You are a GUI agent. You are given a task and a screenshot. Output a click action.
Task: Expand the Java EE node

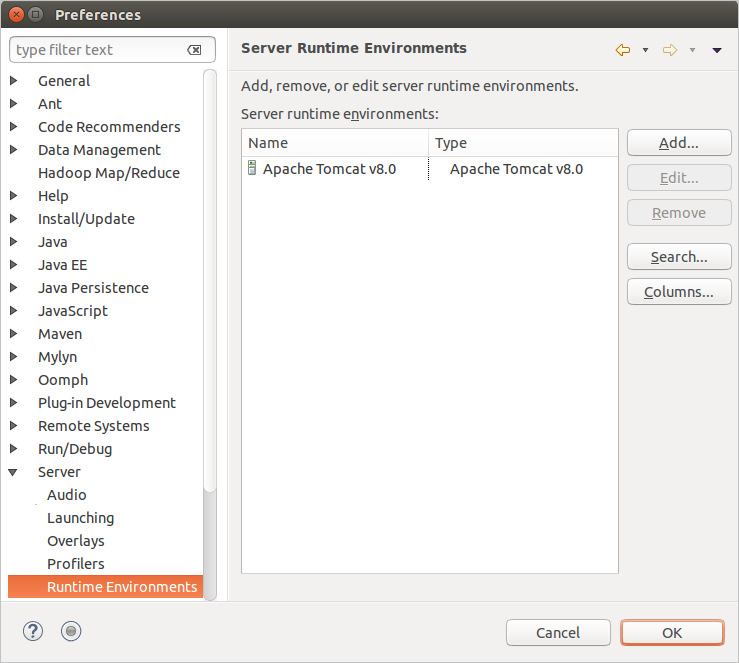tap(14, 265)
